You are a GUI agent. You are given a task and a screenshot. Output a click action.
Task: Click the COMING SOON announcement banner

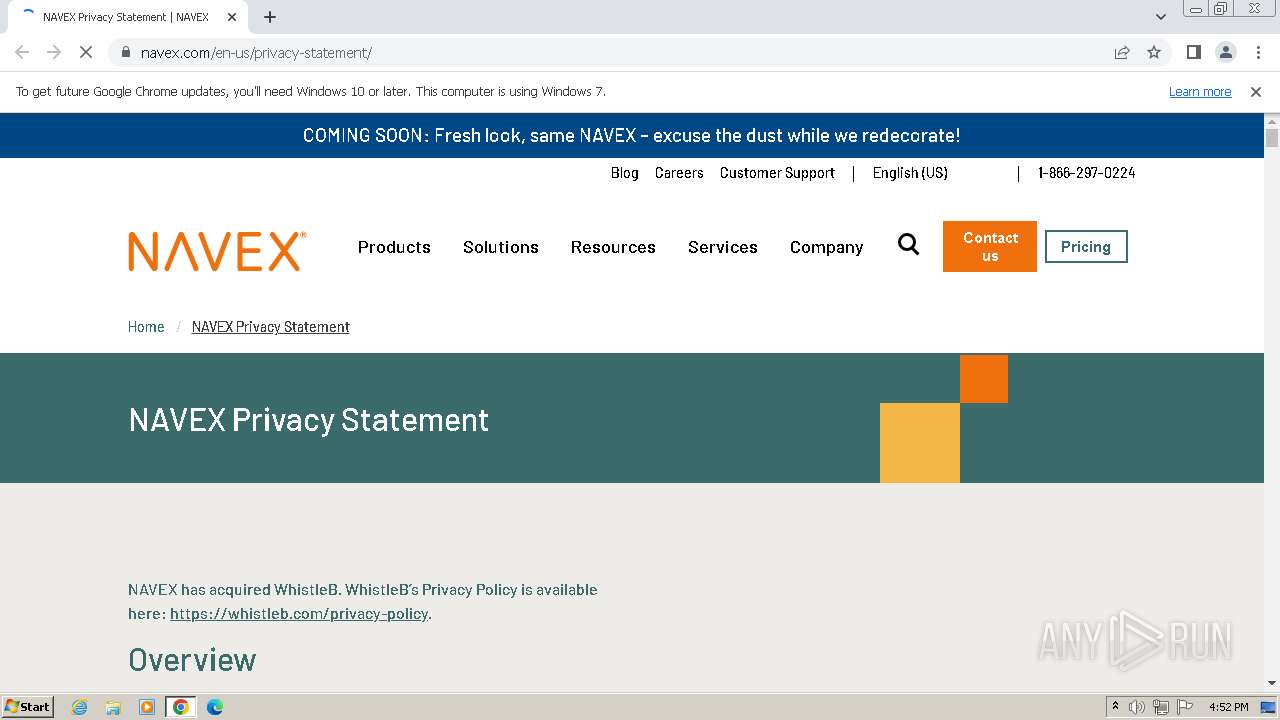(632, 135)
